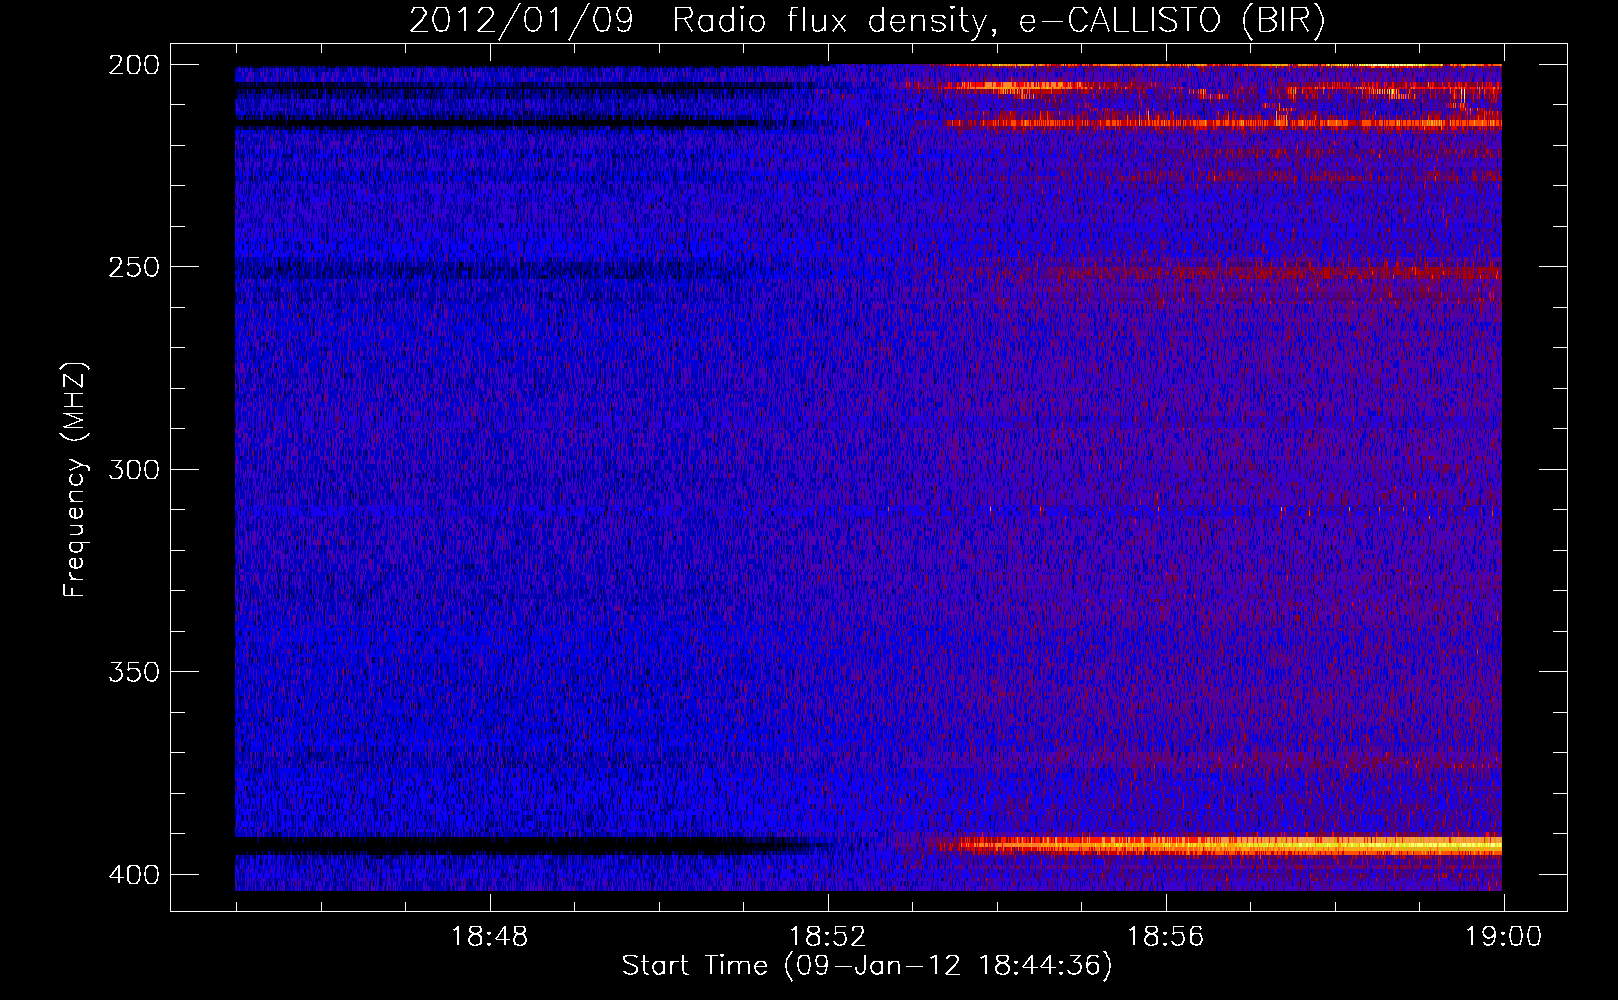Click the 19:00 time tick label
The image size is (1618, 1000).
point(1503,937)
